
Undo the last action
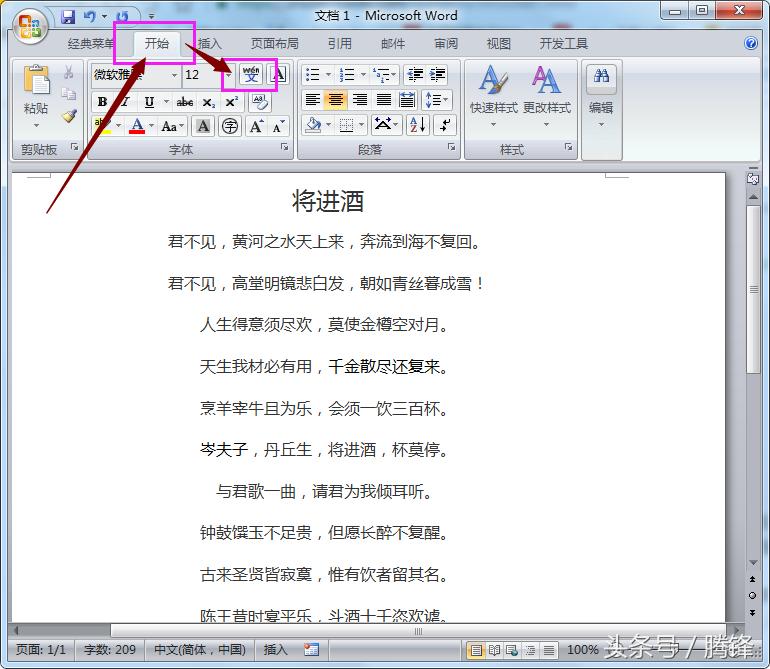tap(89, 17)
